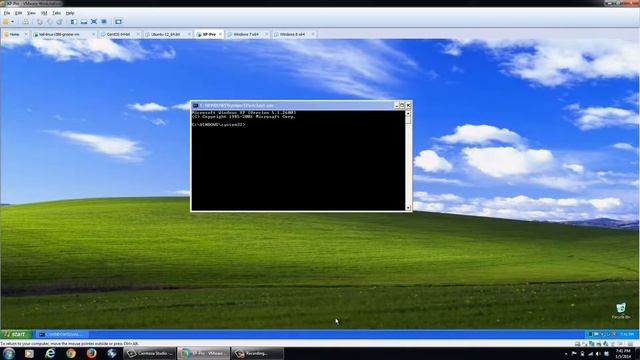
Task: Expand the power options dropdown arrow
Action: 13,22
